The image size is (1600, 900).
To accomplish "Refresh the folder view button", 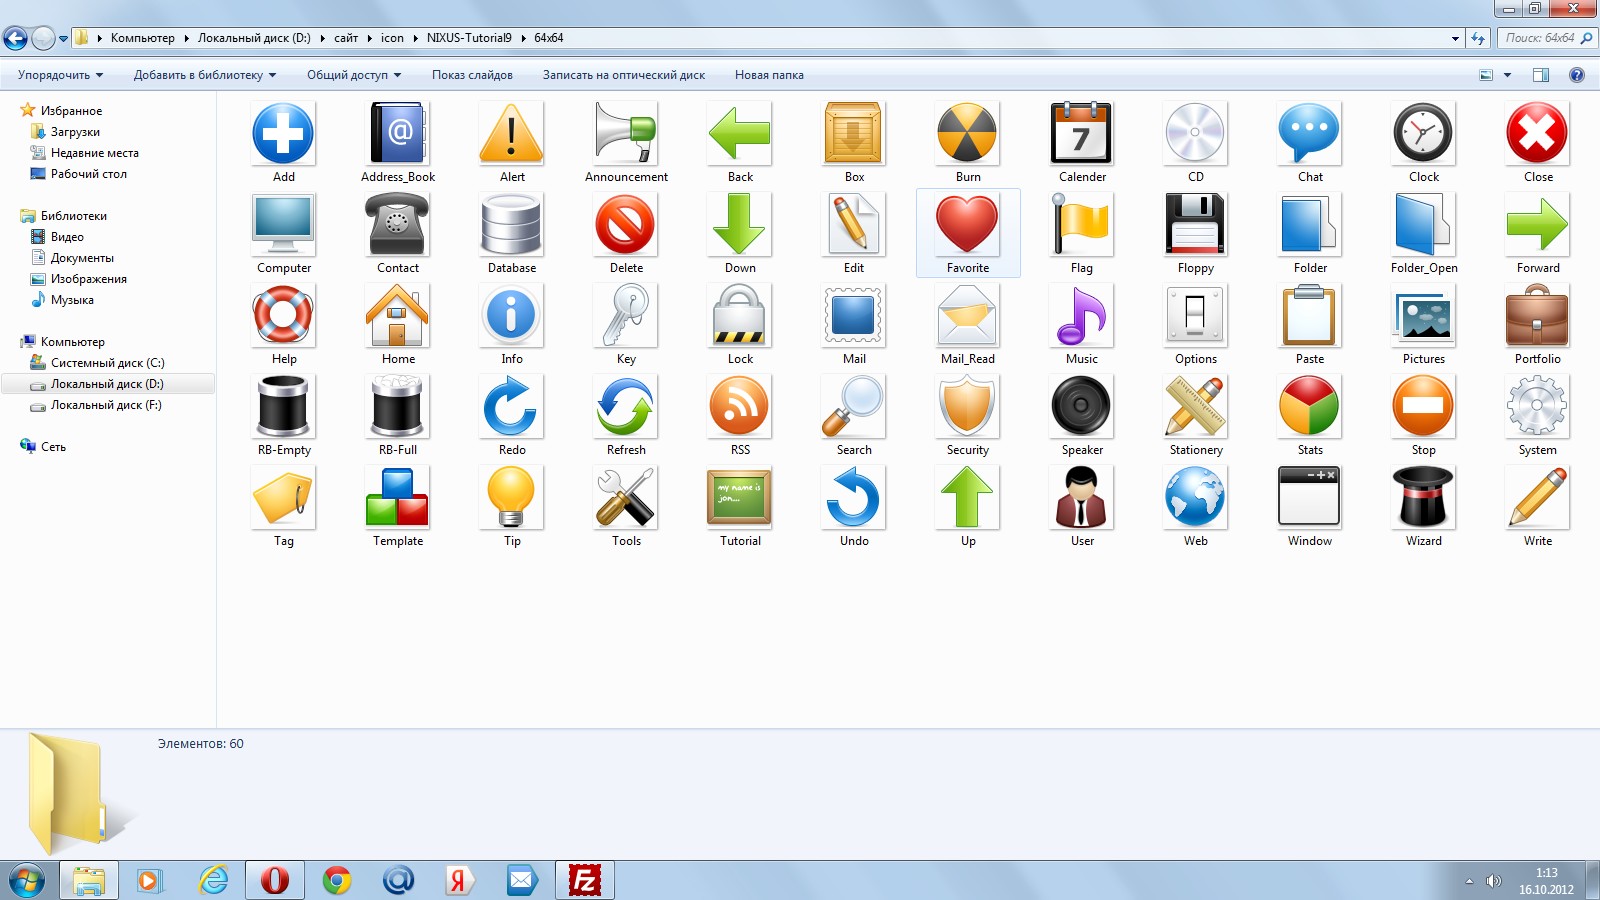I will click(x=1478, y=38).
